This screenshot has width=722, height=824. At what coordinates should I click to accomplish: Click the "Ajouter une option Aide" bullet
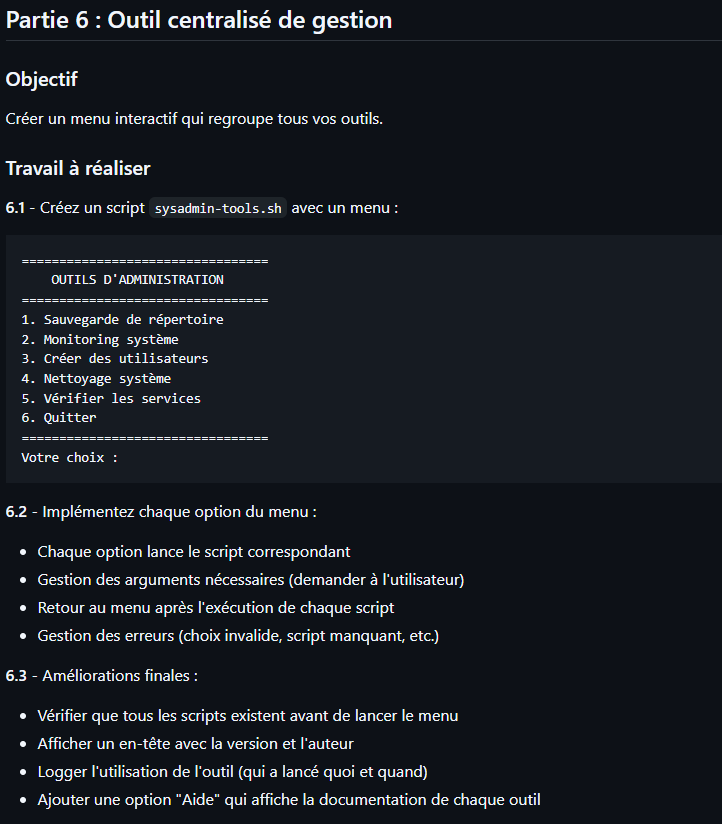click(289, 800)
